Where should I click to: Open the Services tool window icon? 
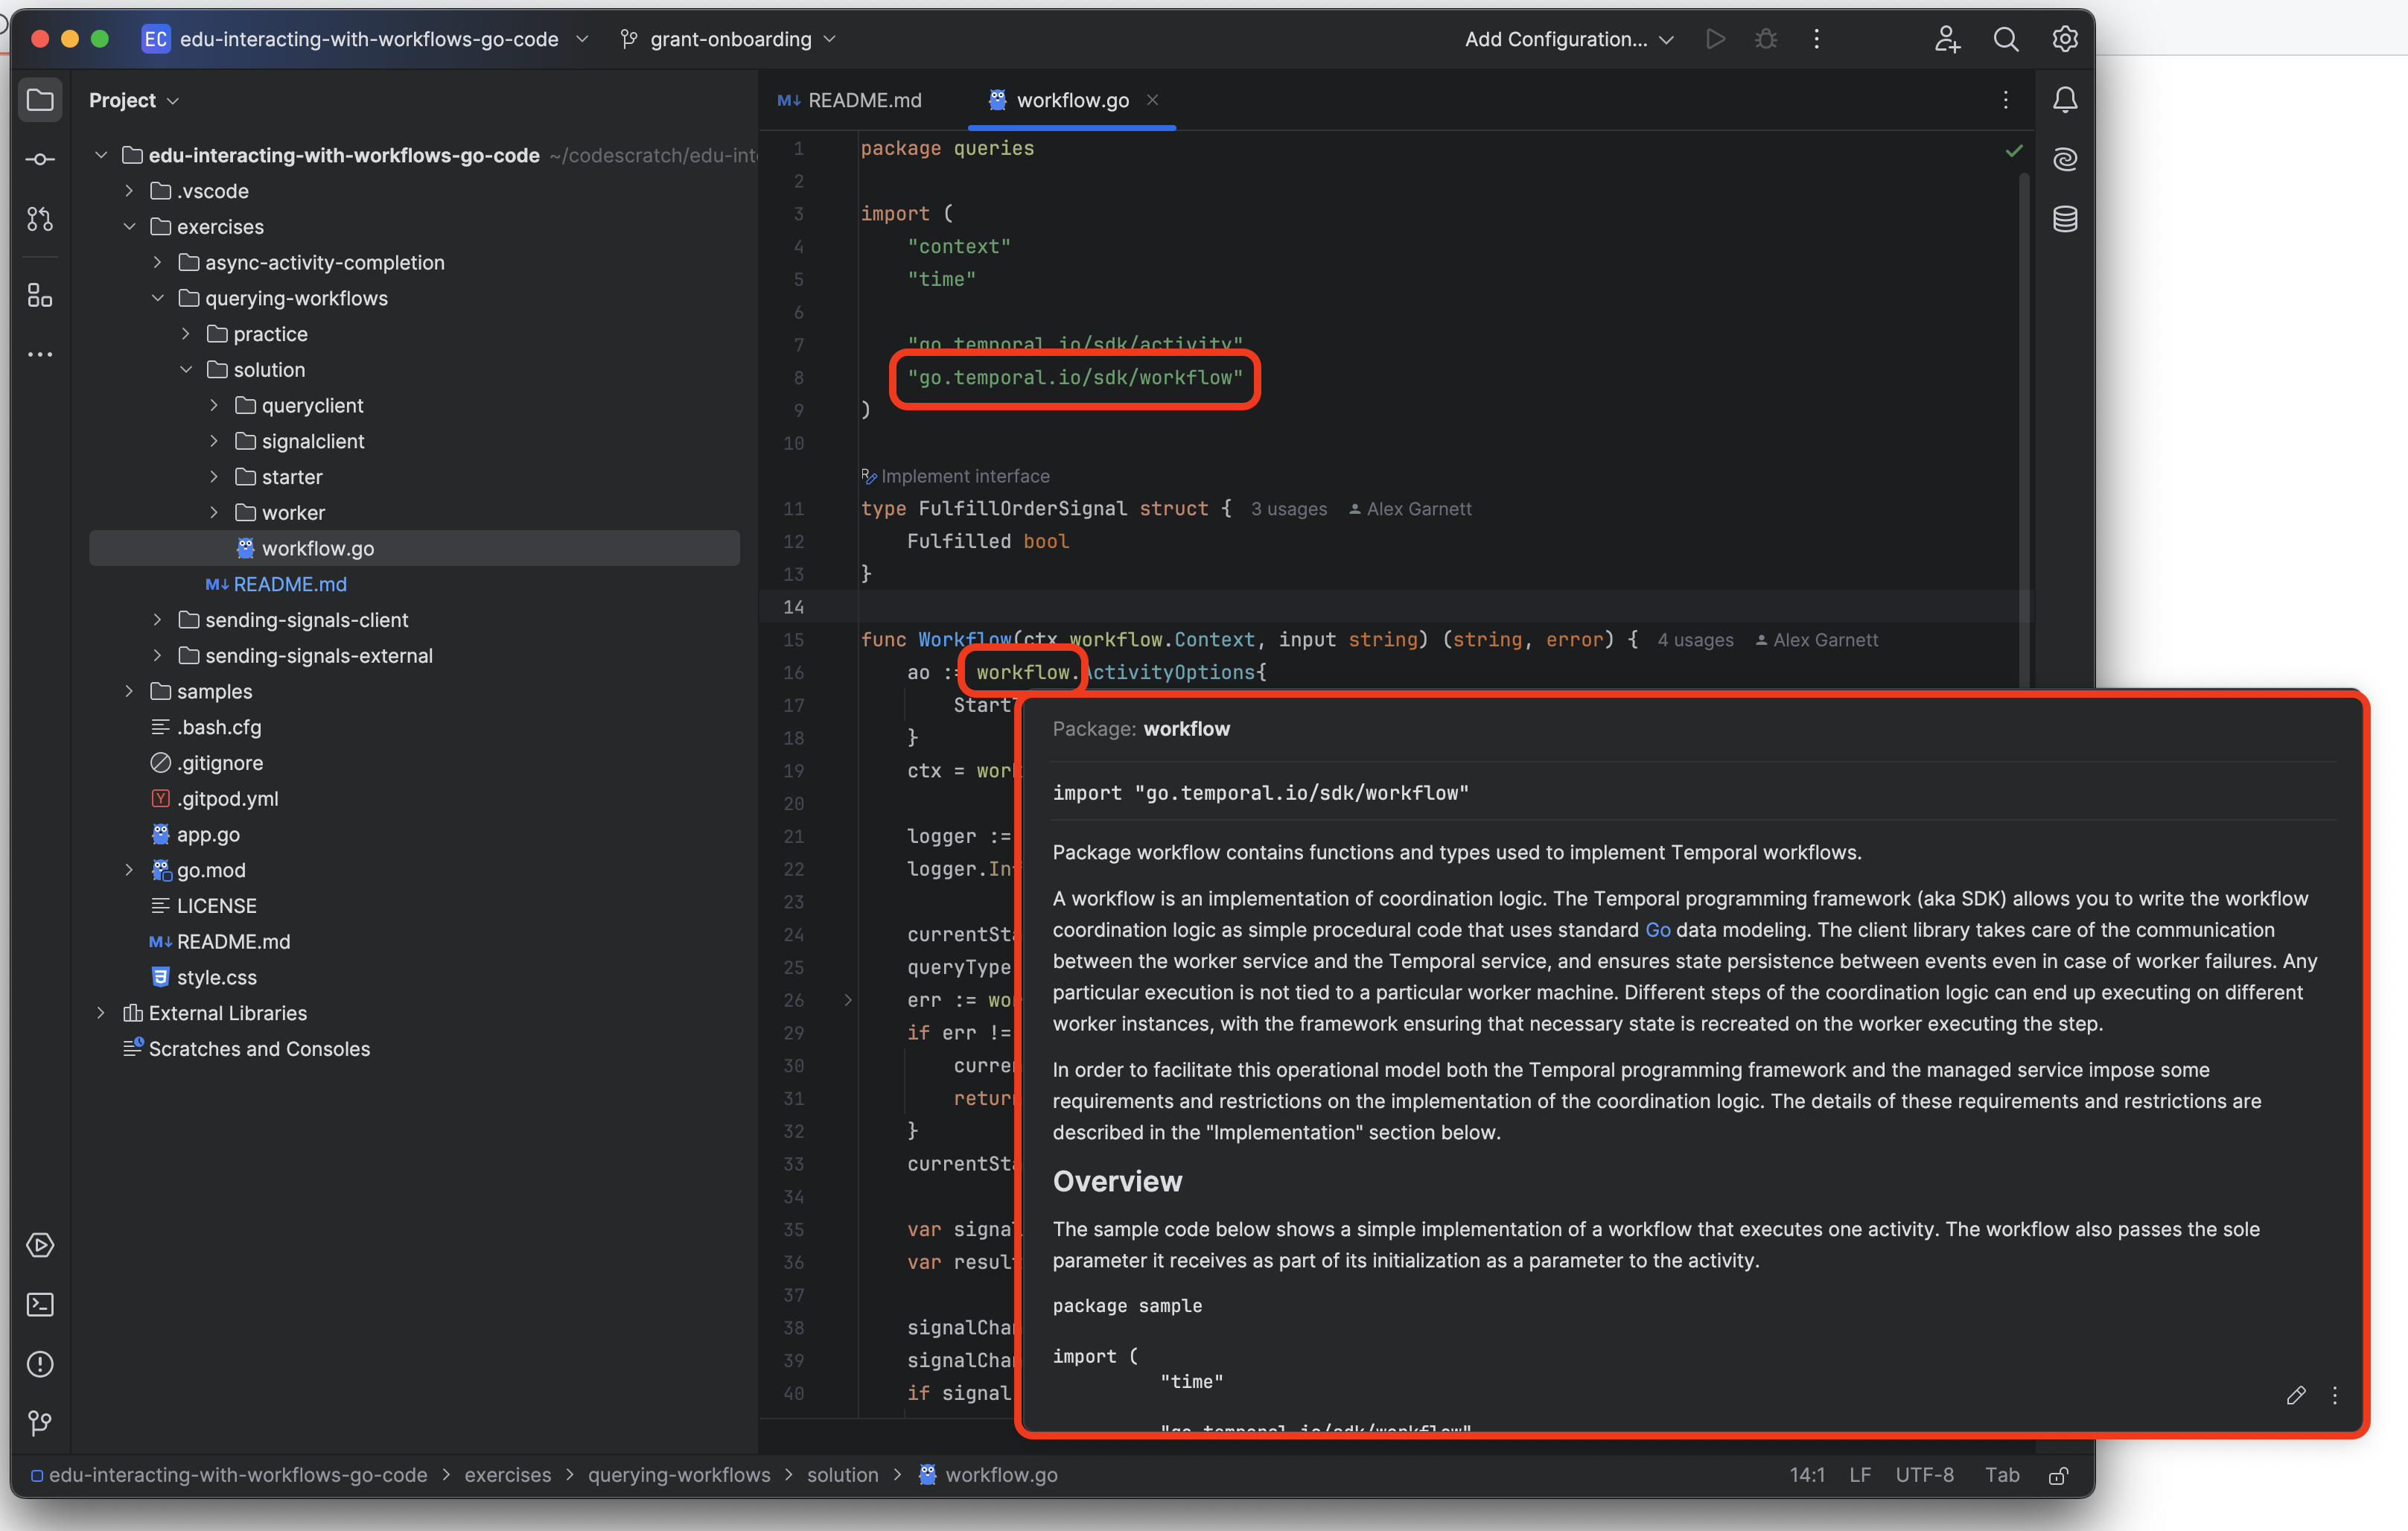(x=40, y=1245)
